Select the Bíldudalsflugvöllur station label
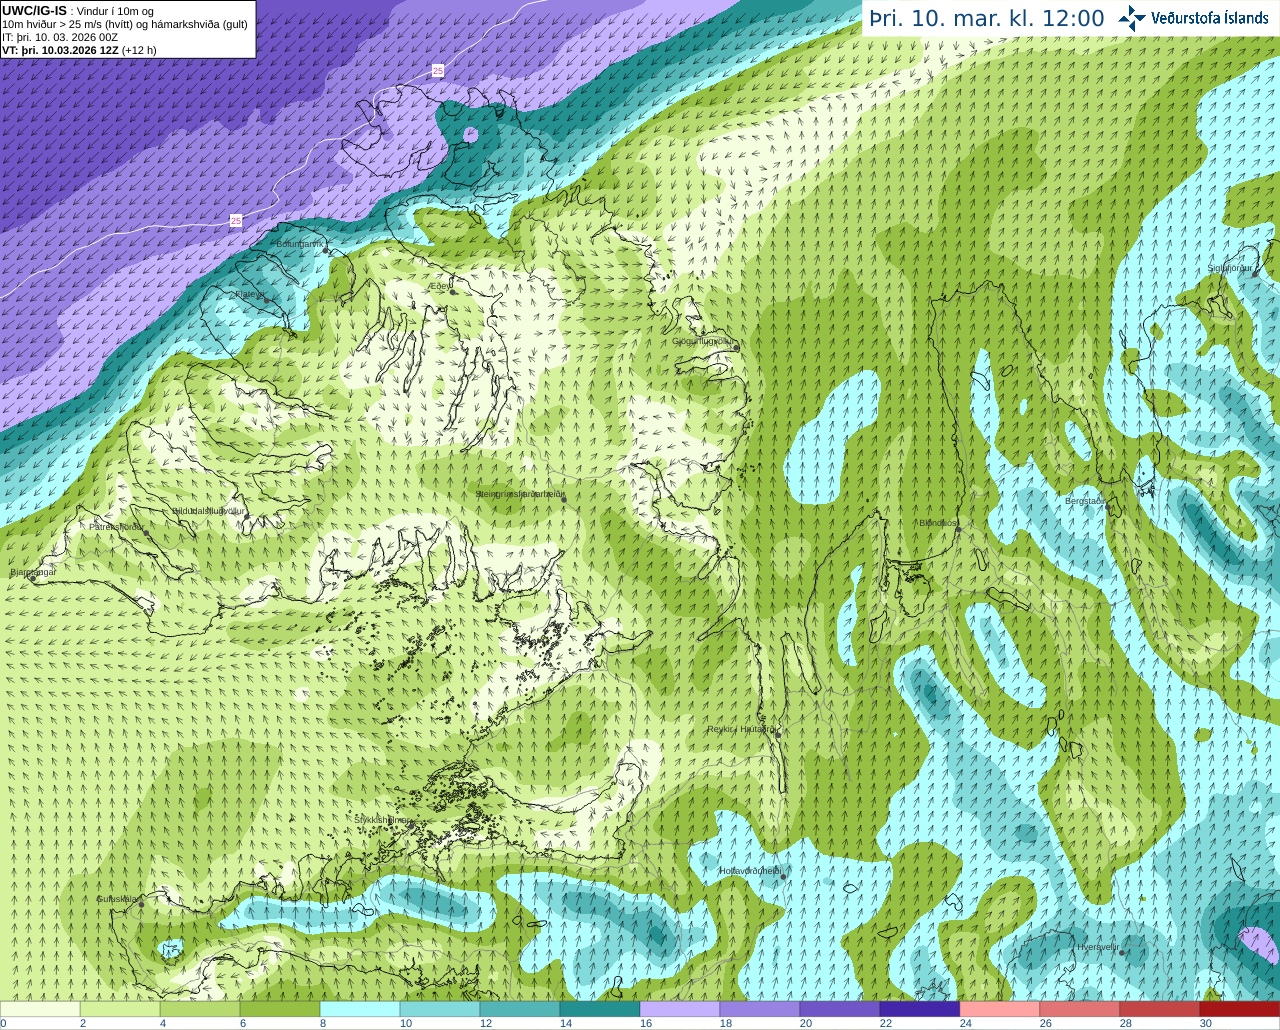 [208, 510]
